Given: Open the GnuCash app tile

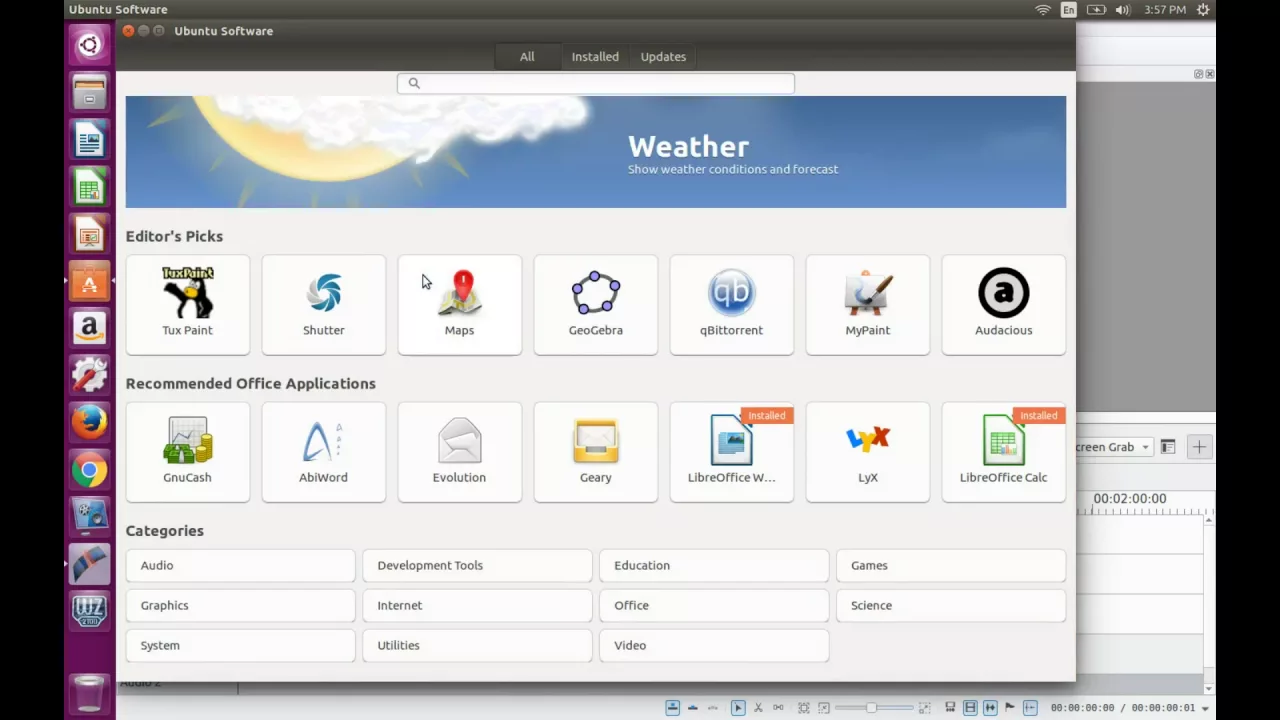Looking at the screenshot, I should click(x=187, y=452).
